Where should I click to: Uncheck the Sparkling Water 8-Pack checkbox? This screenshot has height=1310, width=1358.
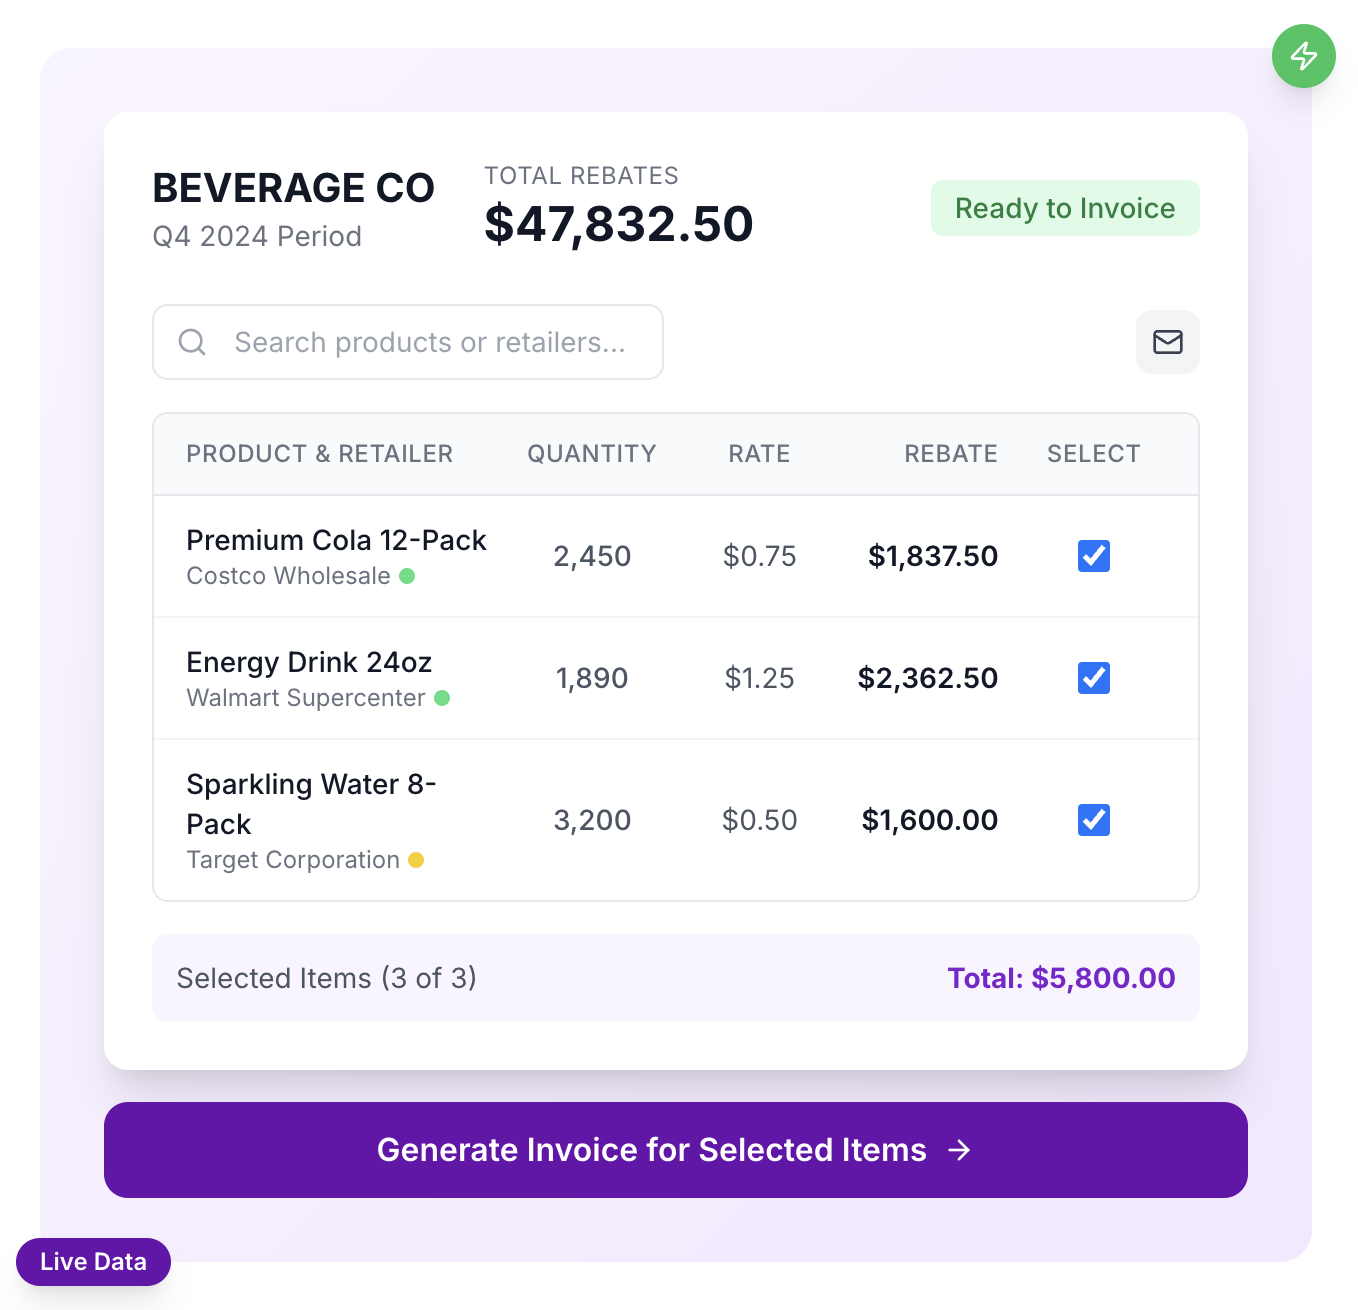click(x=1093, y=820)
